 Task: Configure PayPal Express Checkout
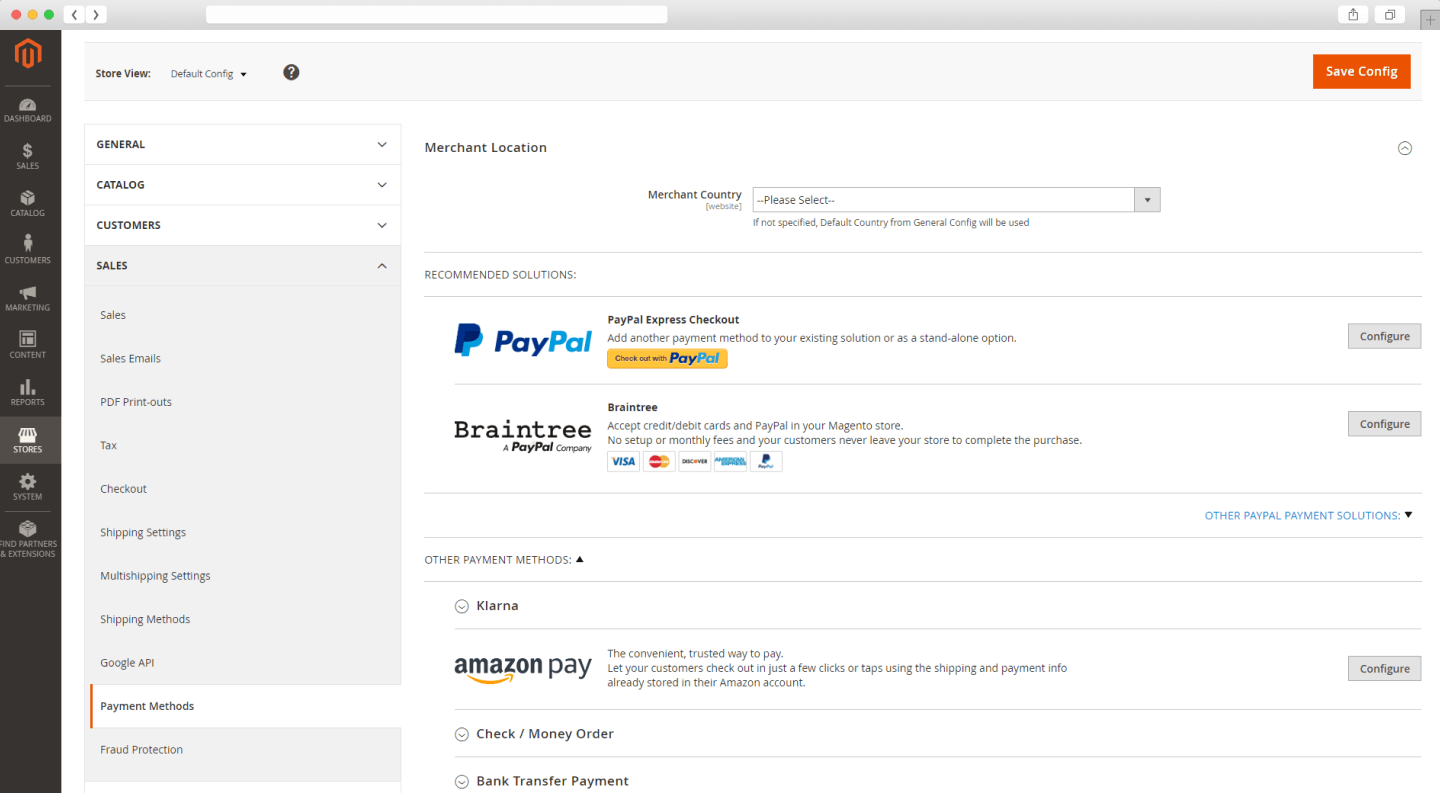click(1384, 336)
